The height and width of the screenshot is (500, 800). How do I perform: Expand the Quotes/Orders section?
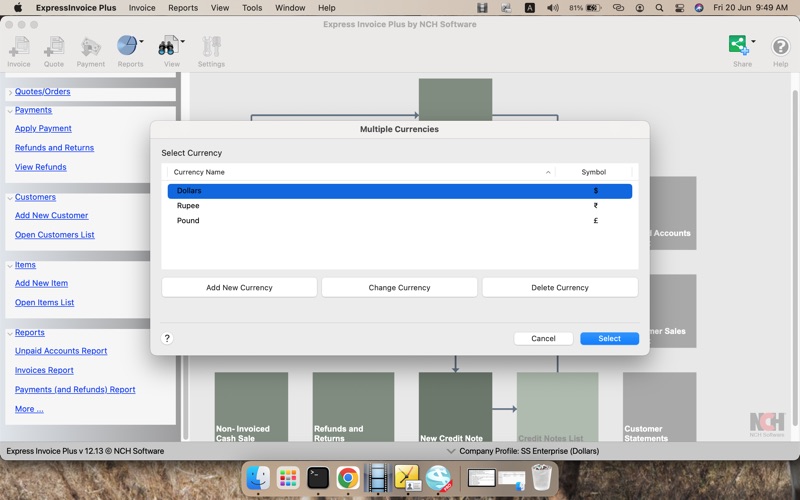[x=10, y=92]
